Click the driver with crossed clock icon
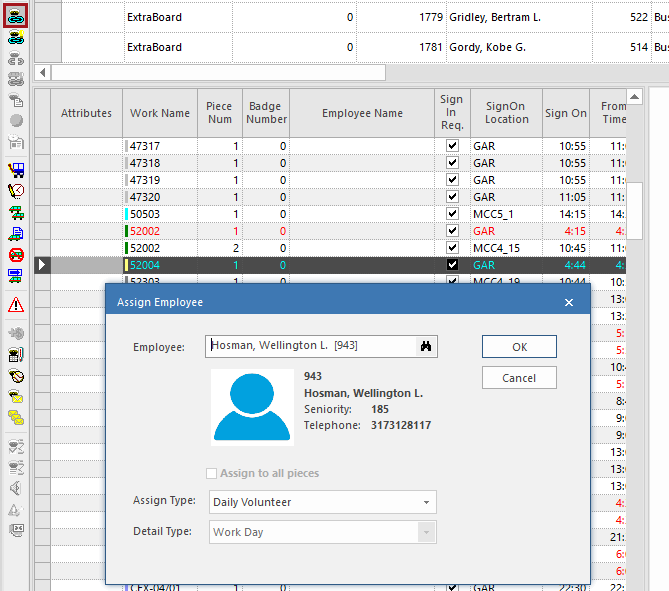Viewport: 669px width, 591px height. point(16,376)
